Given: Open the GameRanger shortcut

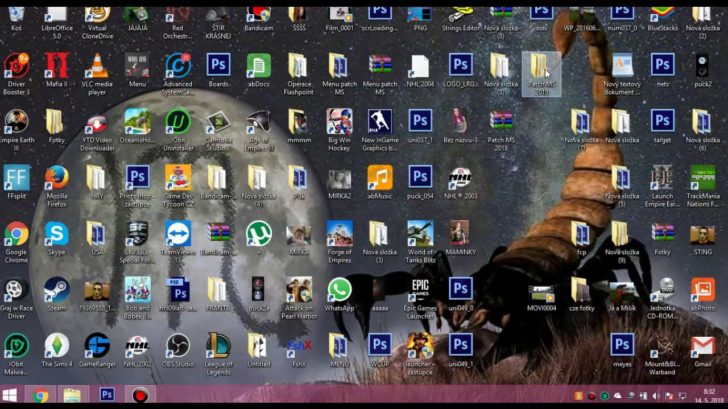Looking at the screenshot, I should pos(98,346).
